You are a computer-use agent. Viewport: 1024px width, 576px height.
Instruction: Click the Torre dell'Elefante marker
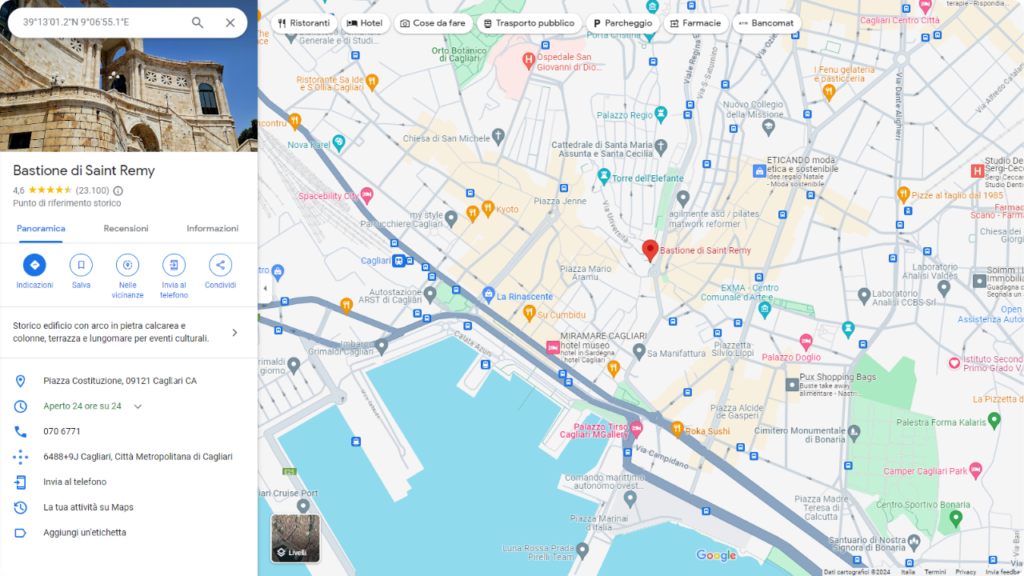604,176
